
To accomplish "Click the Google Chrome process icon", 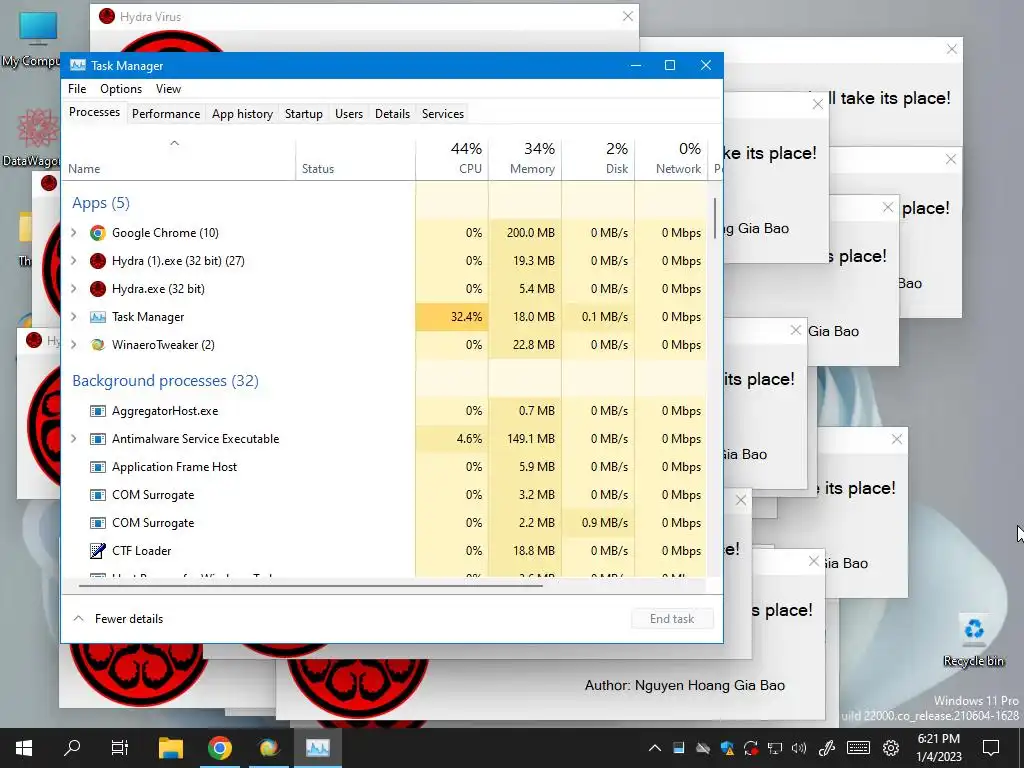I will (x=98, y=233).
